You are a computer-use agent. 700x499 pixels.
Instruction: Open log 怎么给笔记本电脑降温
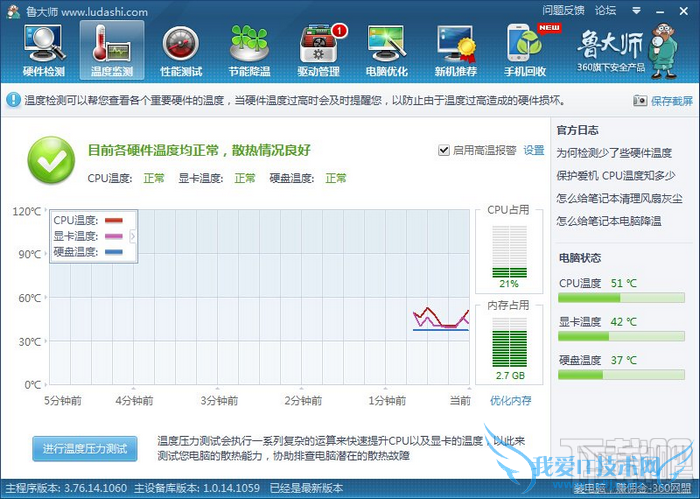pyautogui.click(x=608, y=221)
